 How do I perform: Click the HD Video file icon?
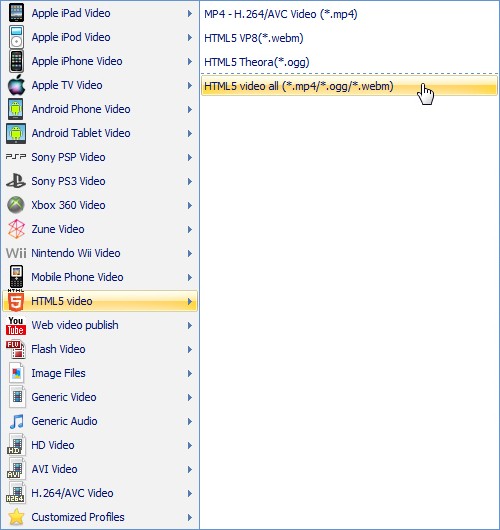coord(16,444)
